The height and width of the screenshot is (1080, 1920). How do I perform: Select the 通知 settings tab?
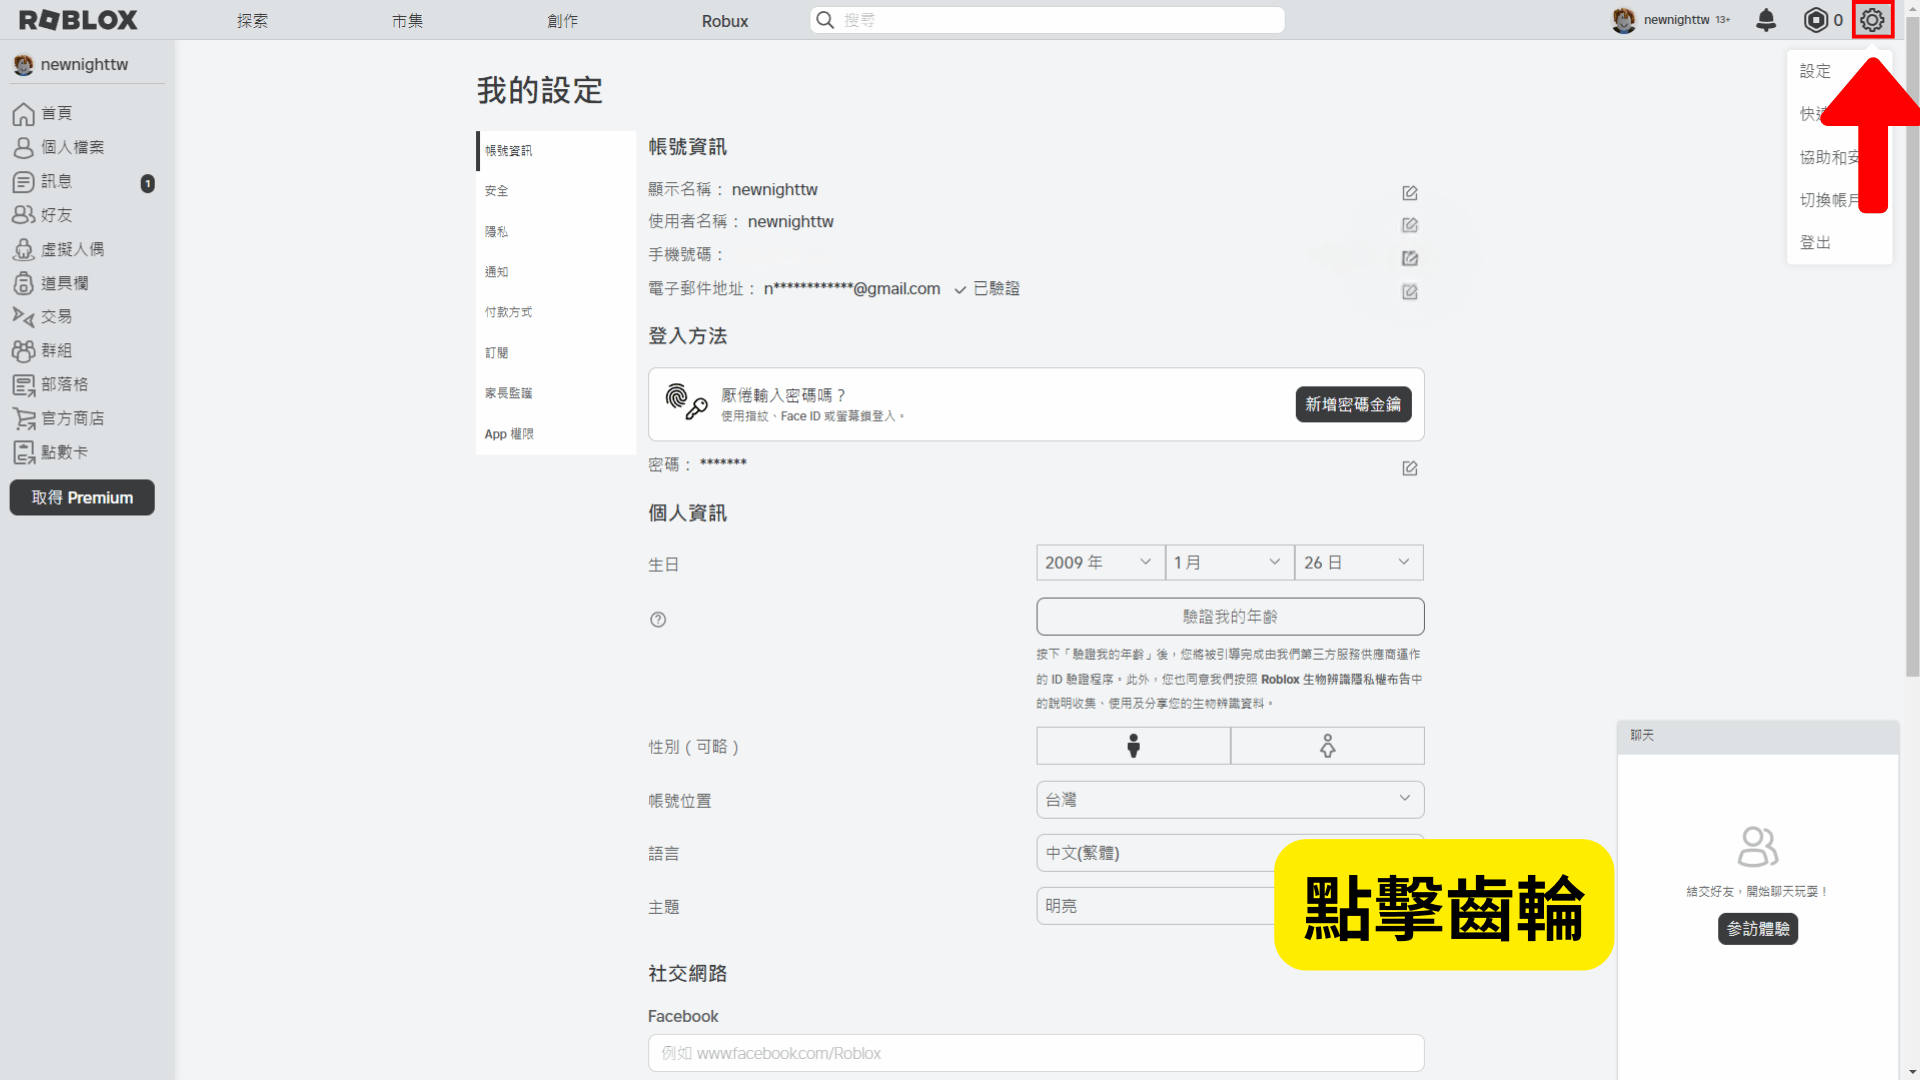tap(556, 272)
